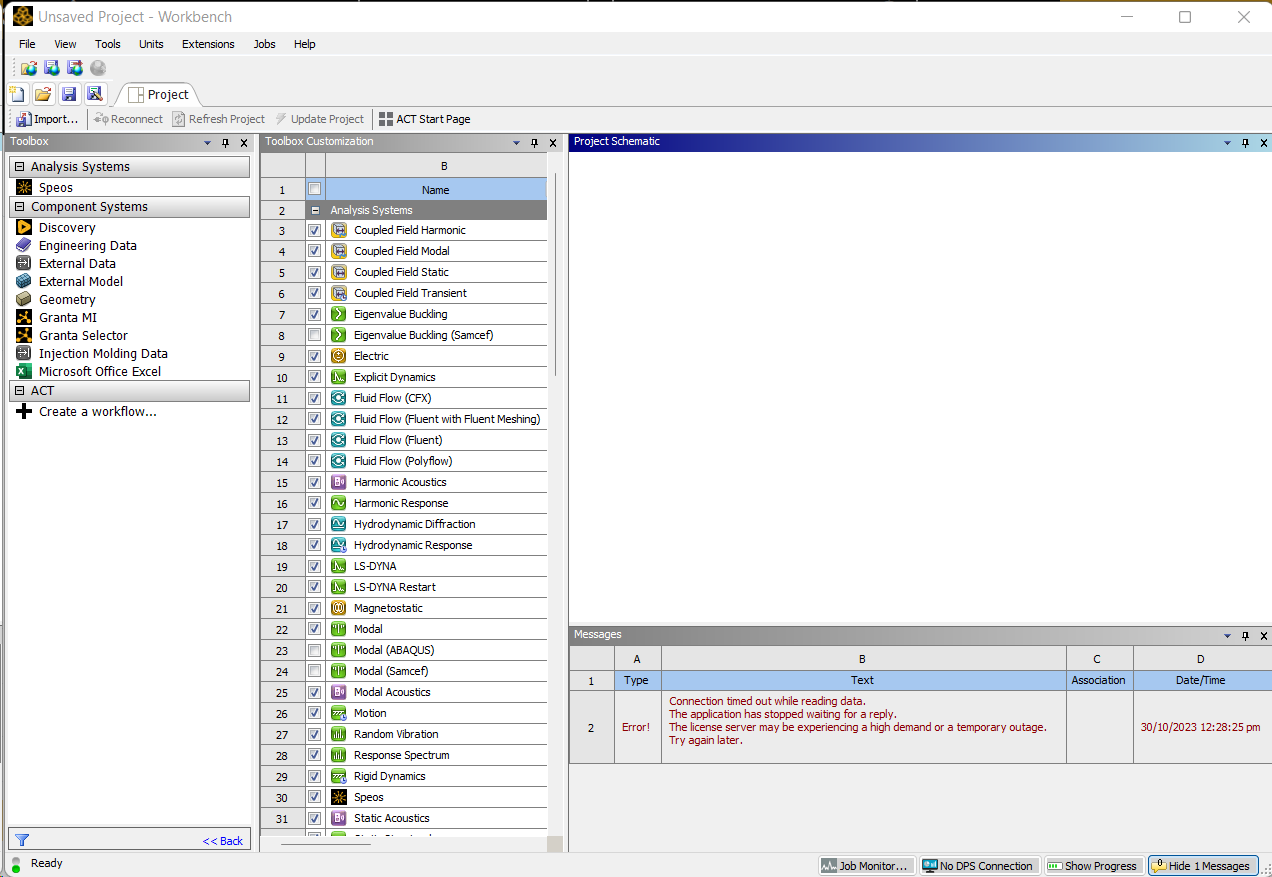Click the Speos icon in Toolbox
The width and height of the screenshot is (1272, 877).
(x=24, y=187)
